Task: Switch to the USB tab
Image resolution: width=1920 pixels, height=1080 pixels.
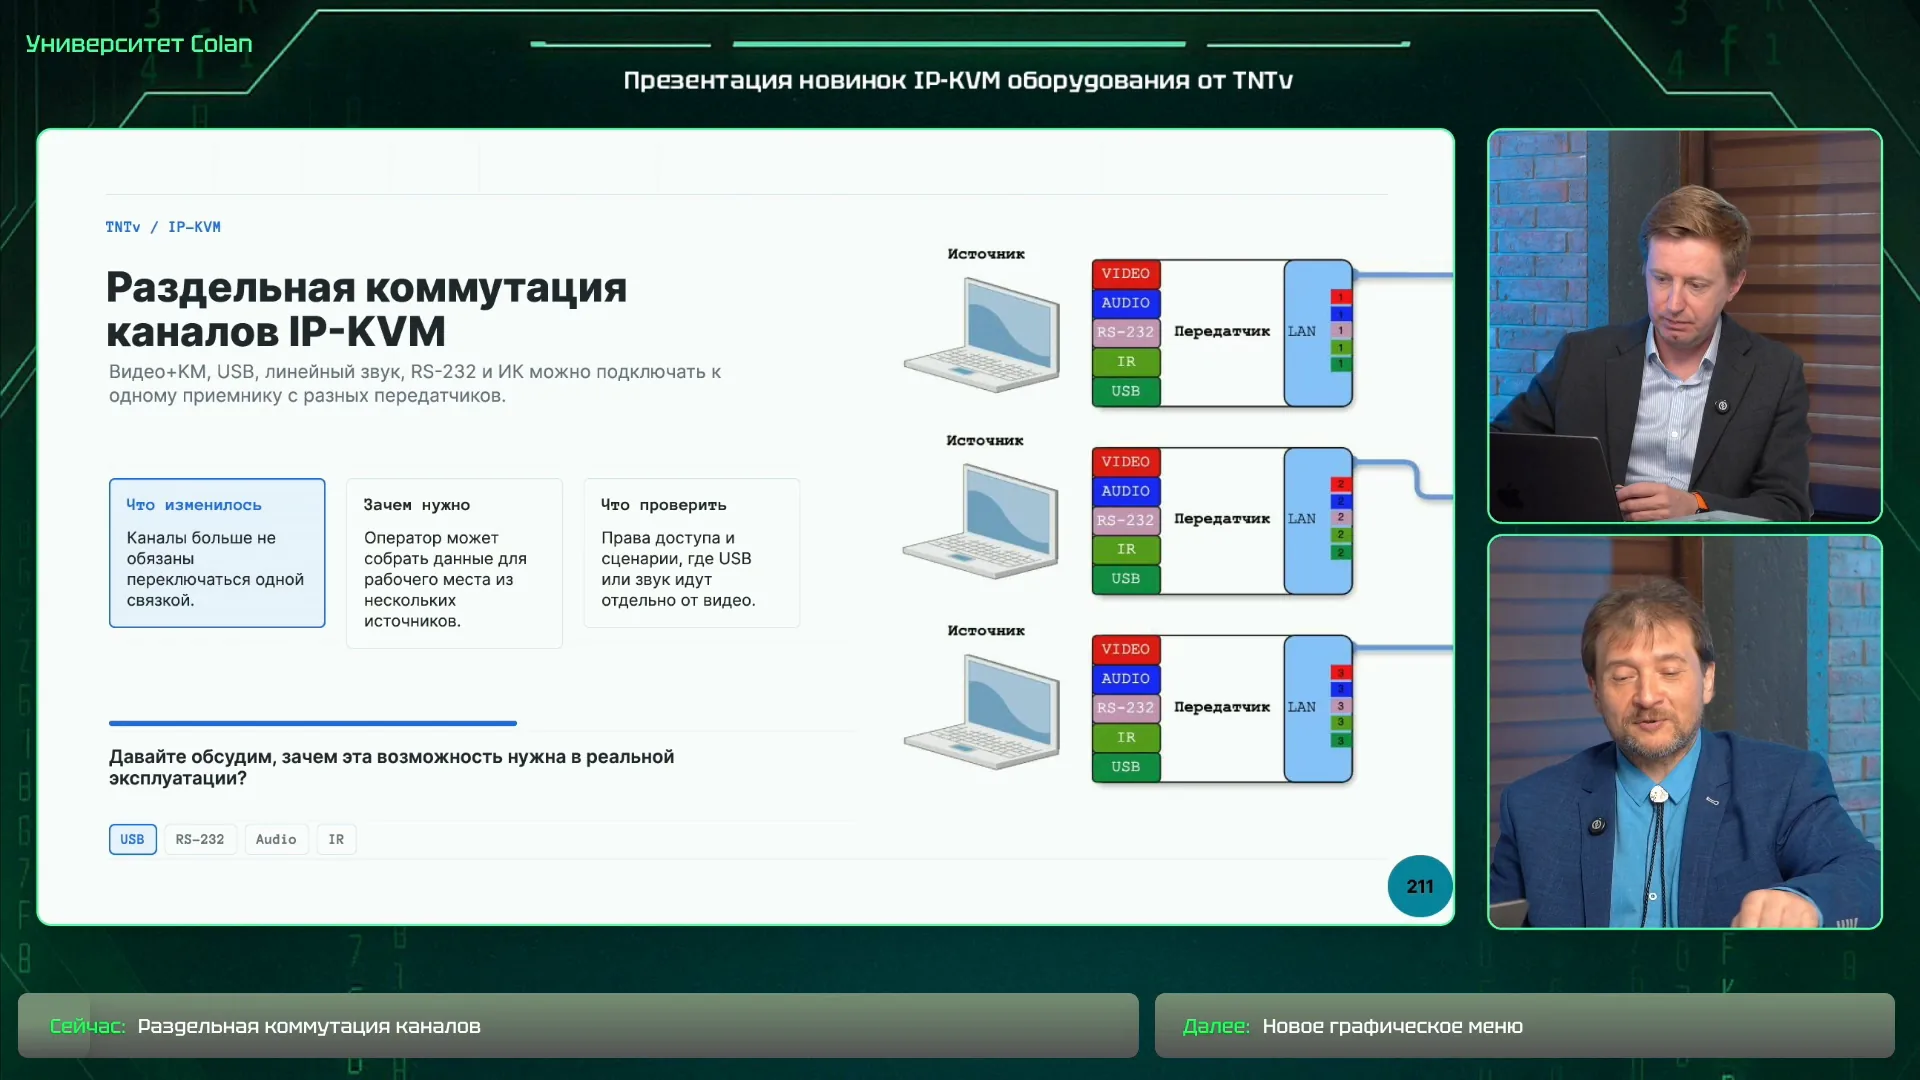Action: (132, 840)
